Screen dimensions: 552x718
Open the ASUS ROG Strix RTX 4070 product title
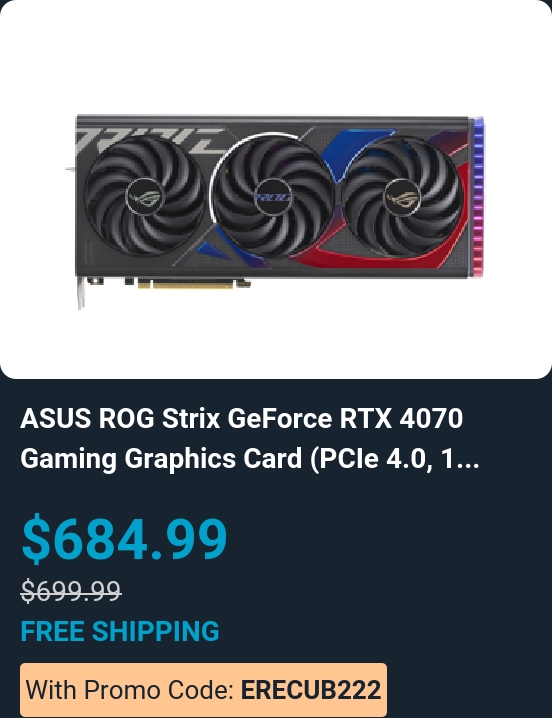250,438
